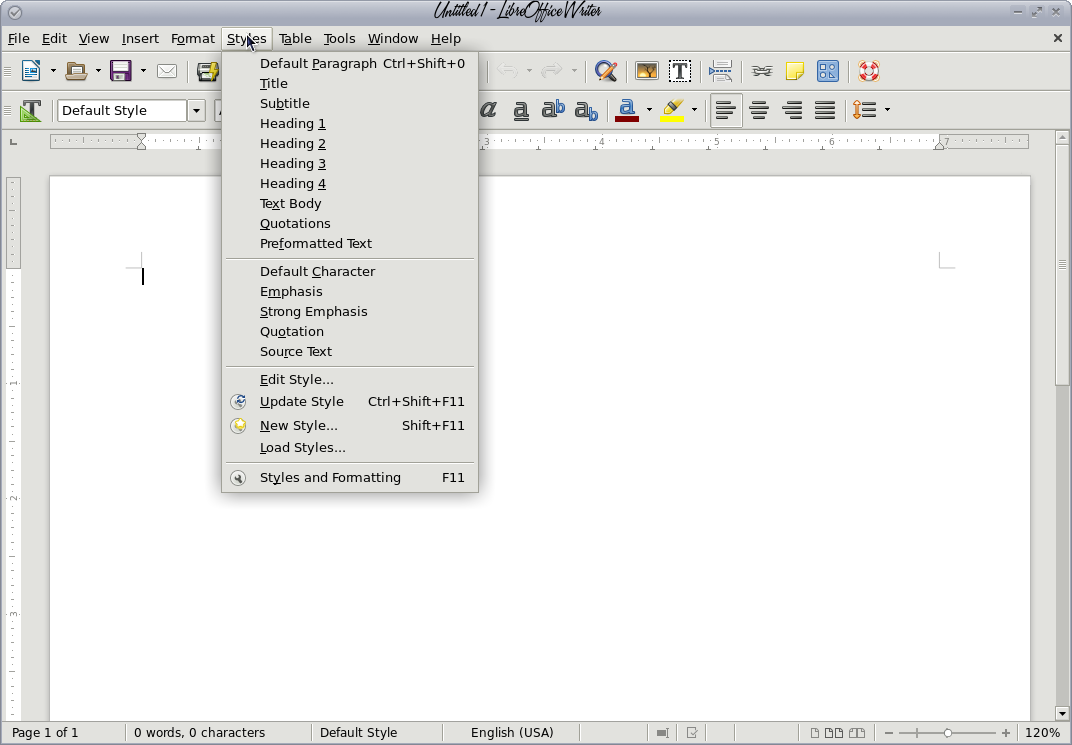Apply Preformatted Text style
This screenshot has height=745, width=1072.
(350, 243)
